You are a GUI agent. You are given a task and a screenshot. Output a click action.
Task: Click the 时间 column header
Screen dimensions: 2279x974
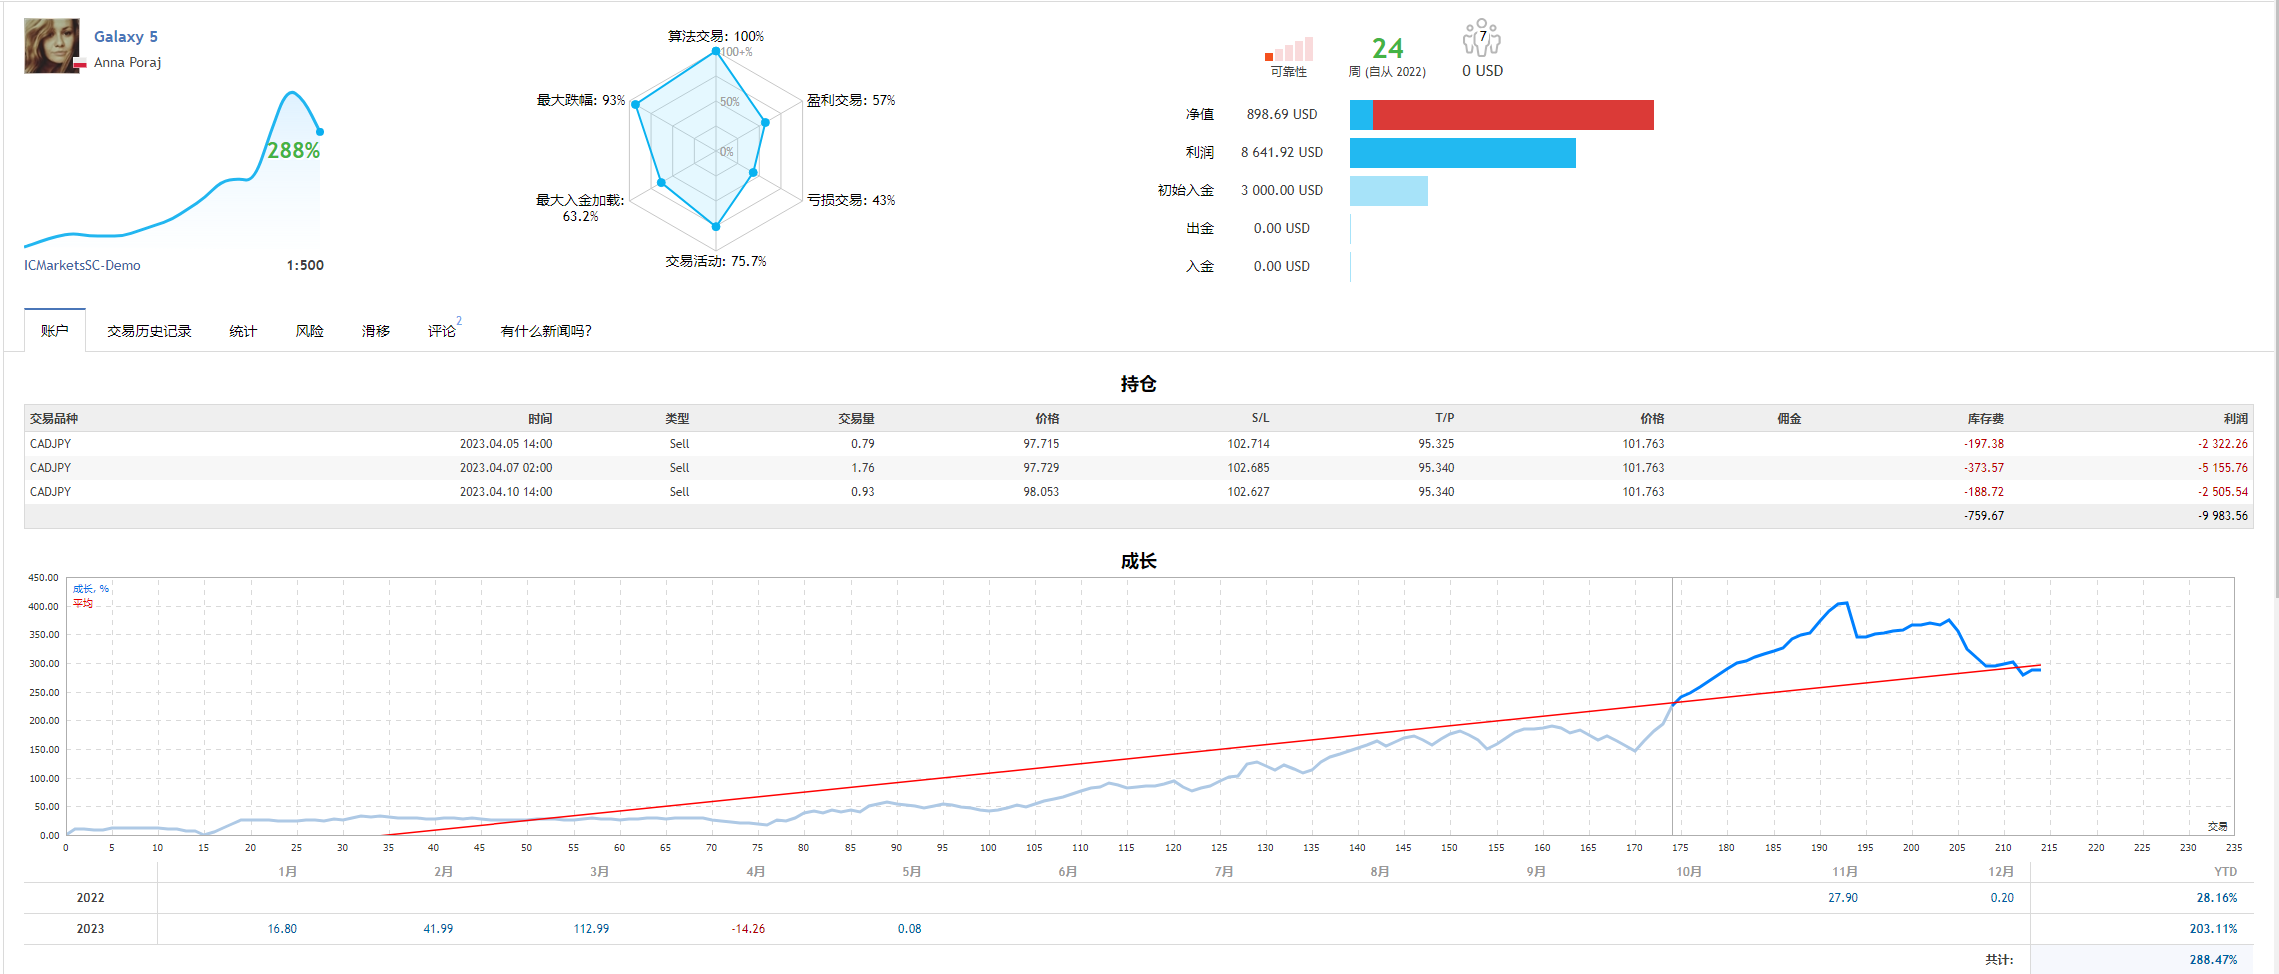coord(540,419)
